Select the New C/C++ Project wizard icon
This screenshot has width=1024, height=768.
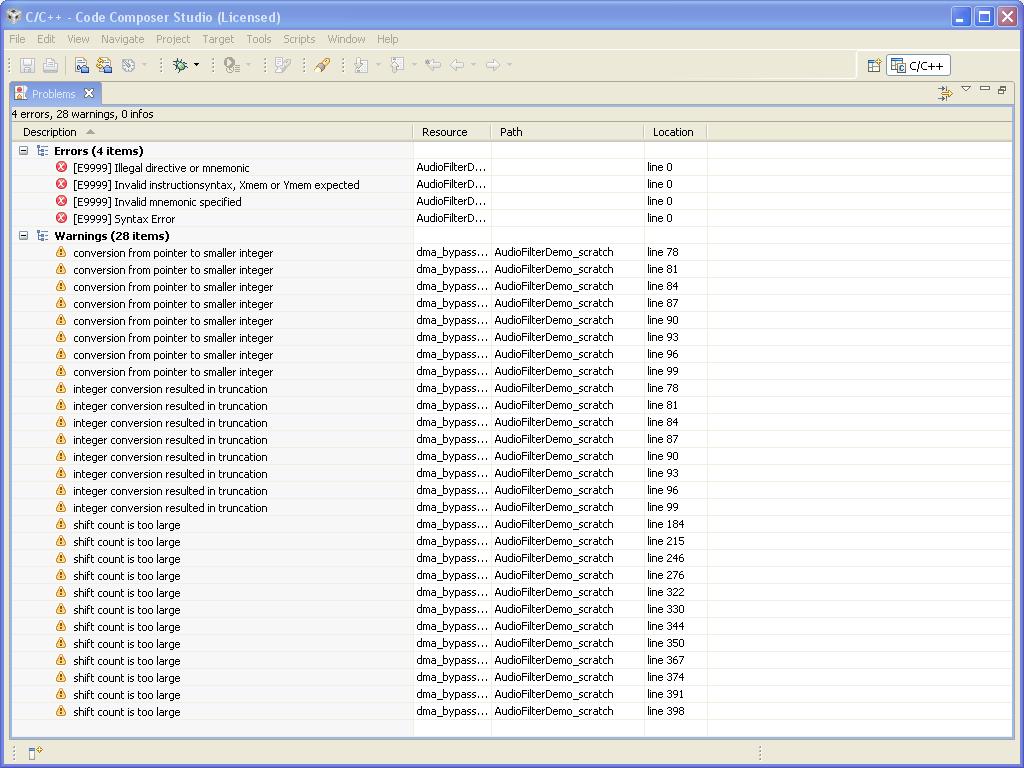(81, 65)
